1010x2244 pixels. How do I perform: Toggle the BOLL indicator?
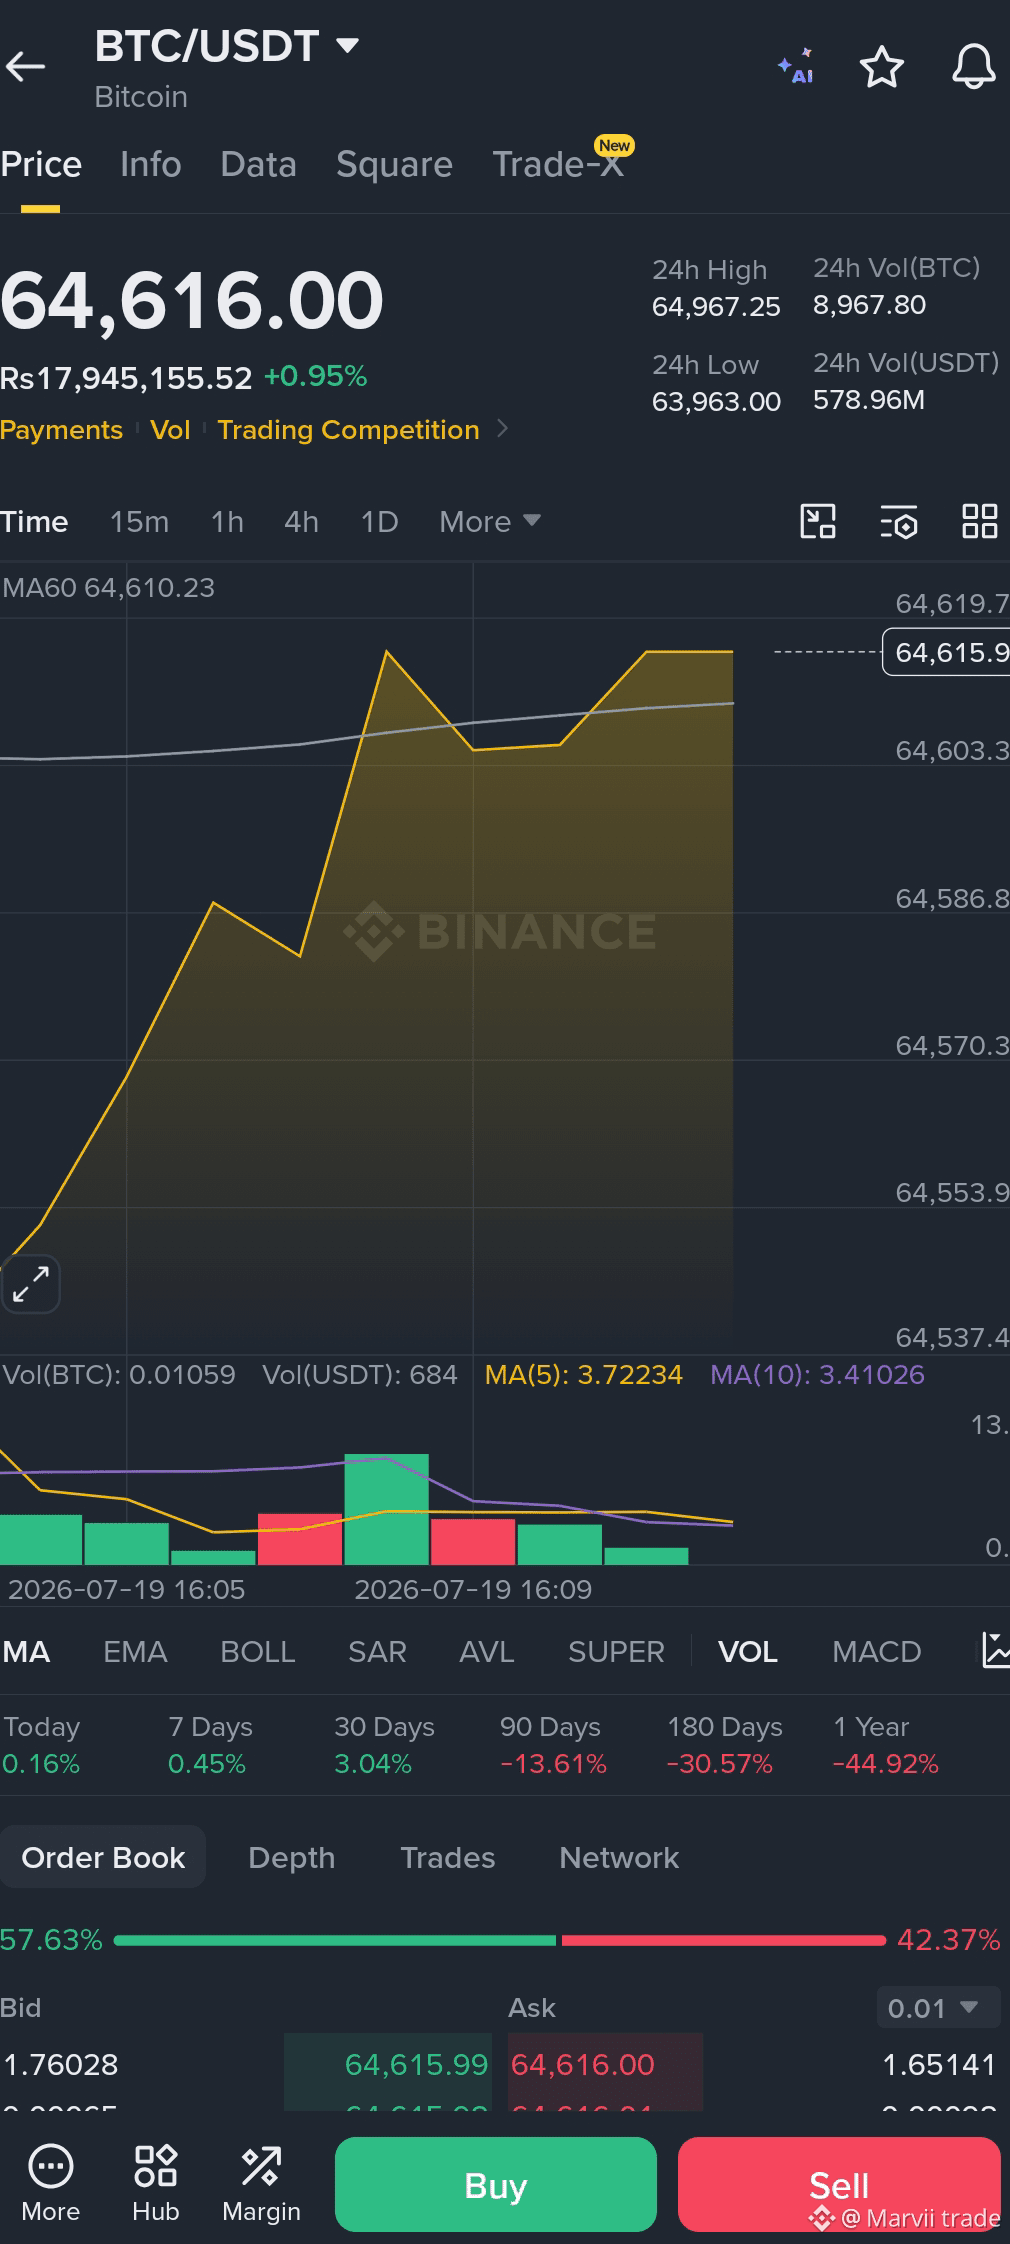point(257,1651)
